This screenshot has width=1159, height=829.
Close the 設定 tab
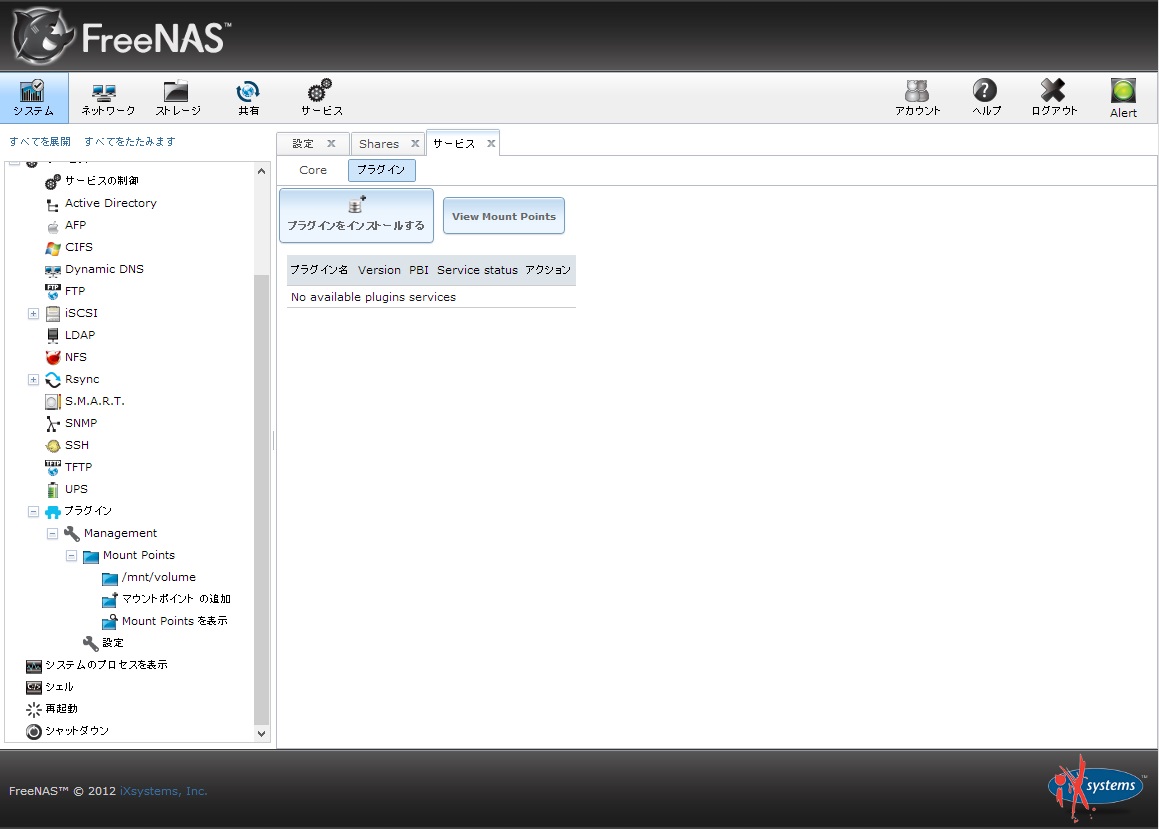tap(331, 144)
